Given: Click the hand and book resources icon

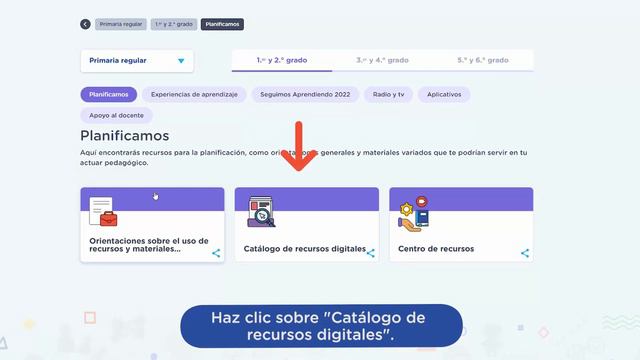Looking at the screenshot, I should (x=413, y=214).
